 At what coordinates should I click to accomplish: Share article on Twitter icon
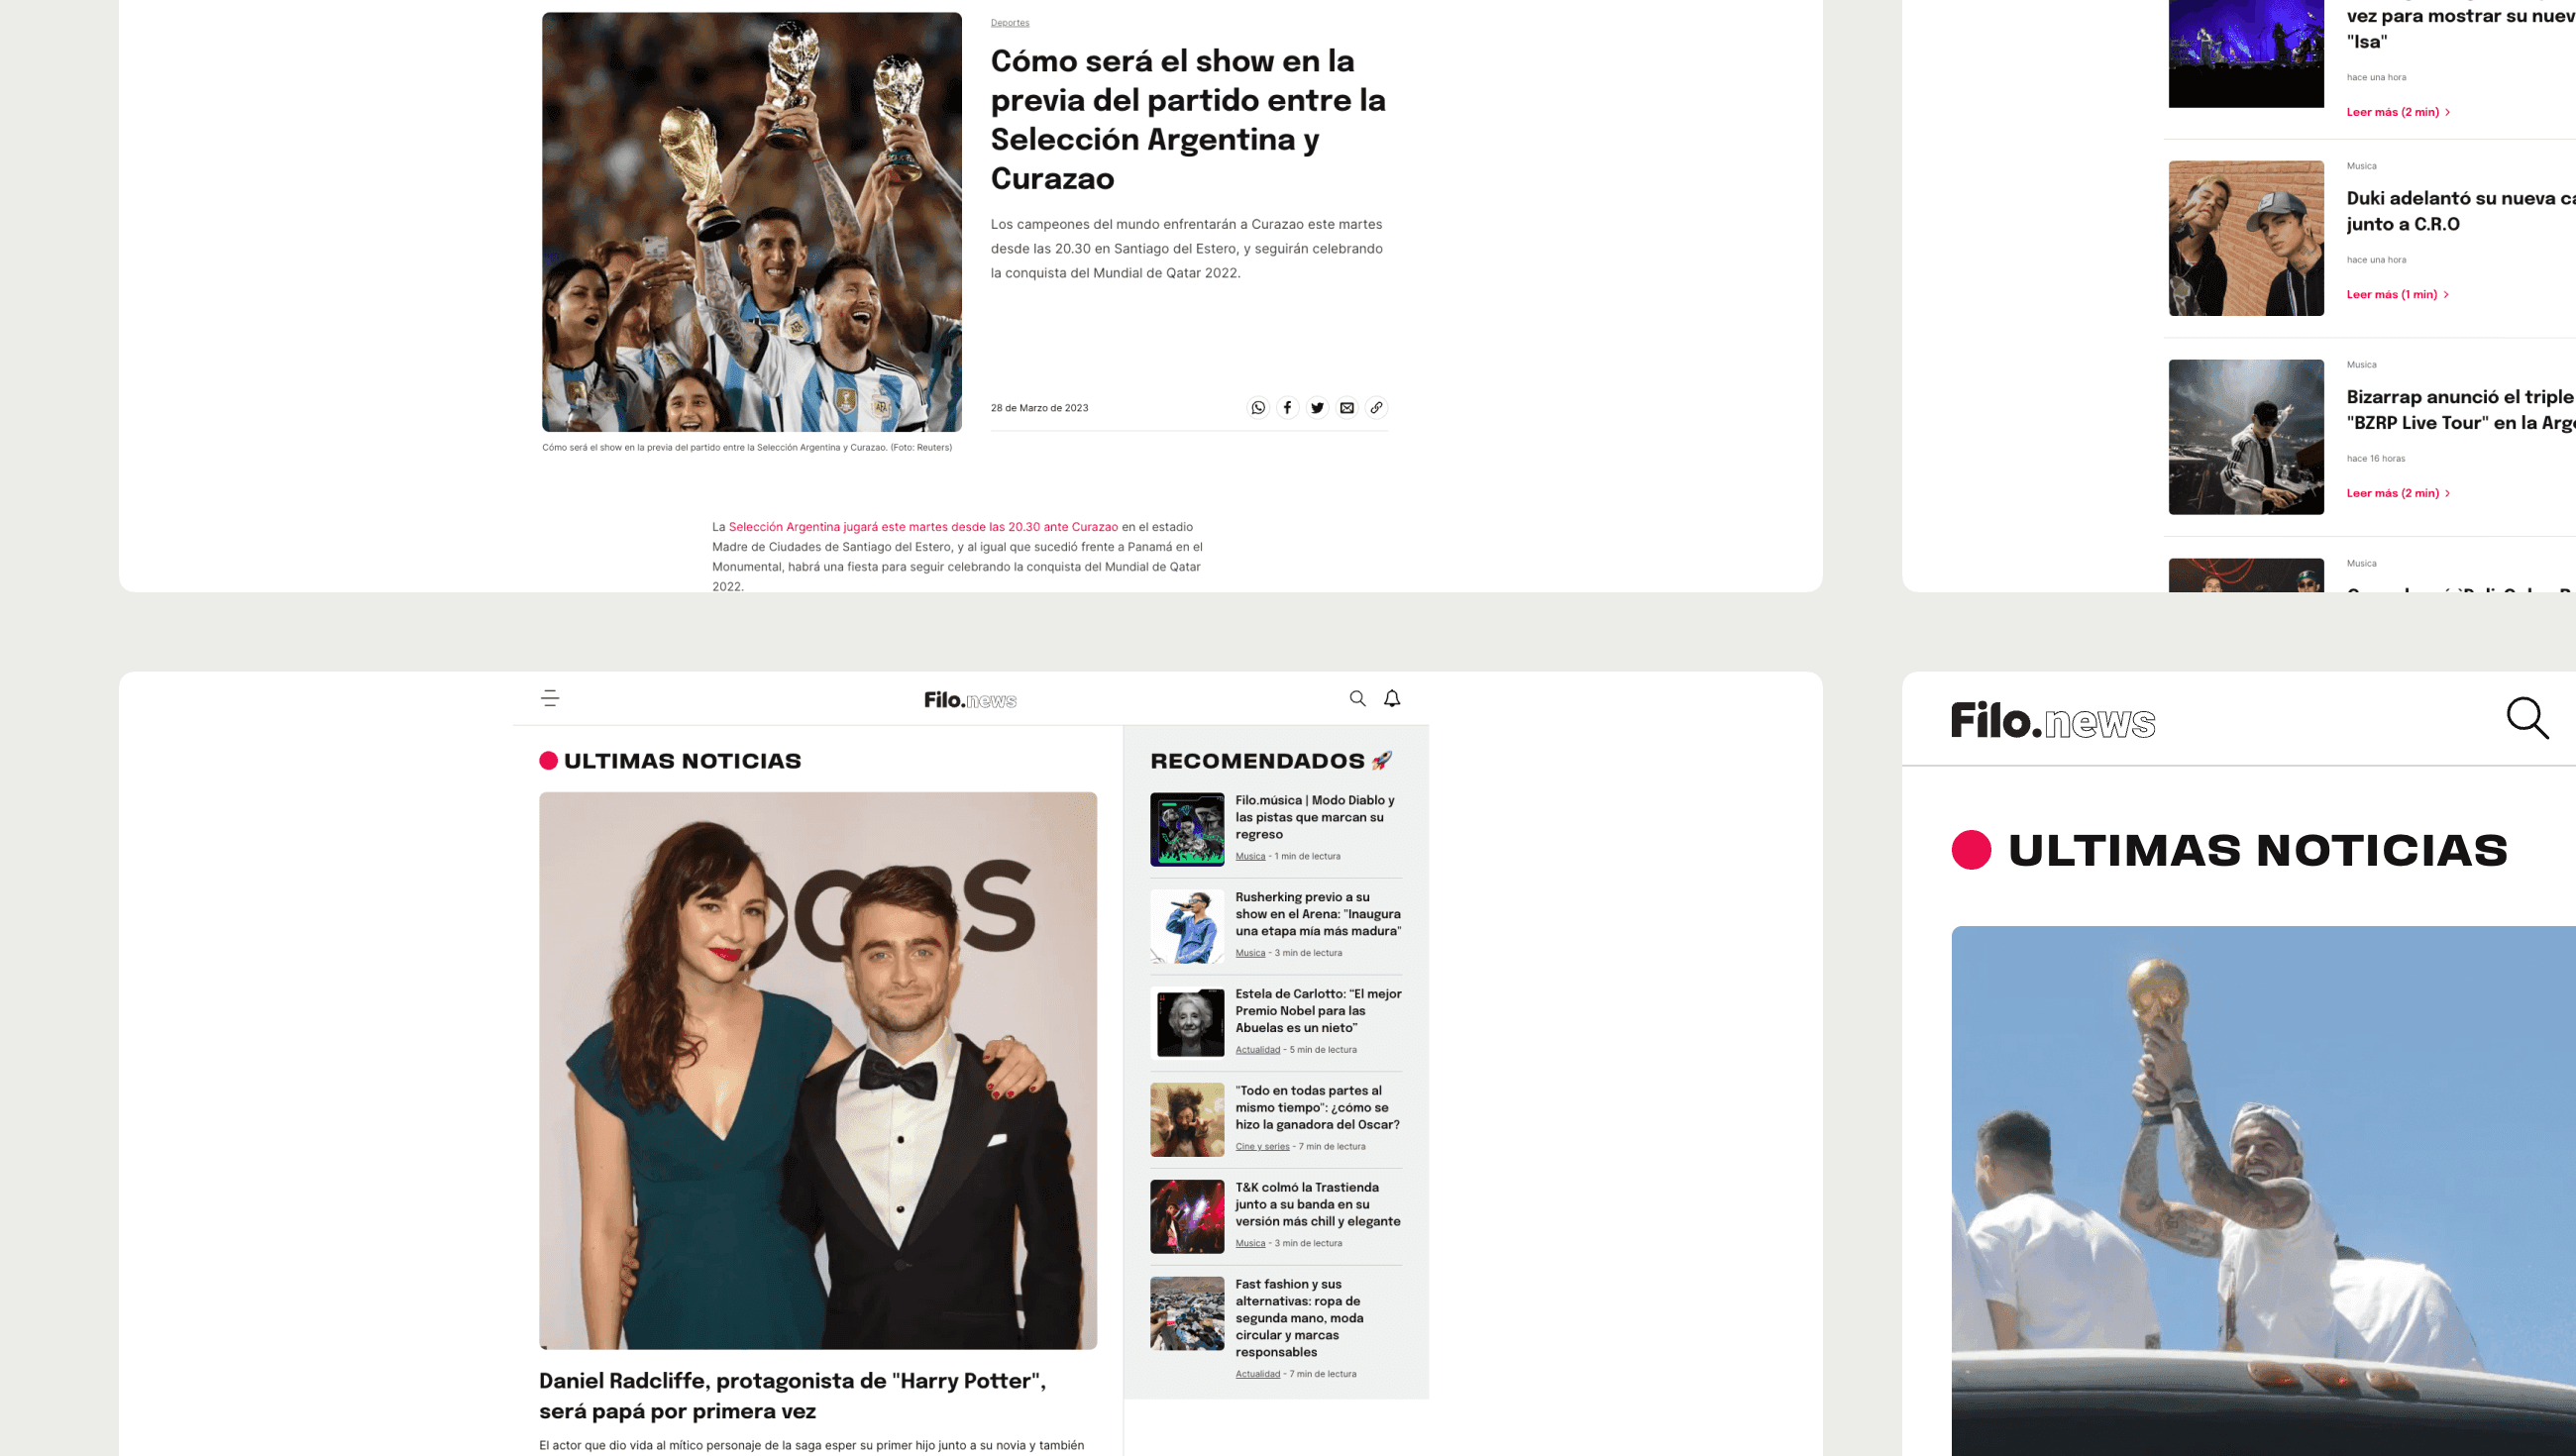coord(1317,407)
